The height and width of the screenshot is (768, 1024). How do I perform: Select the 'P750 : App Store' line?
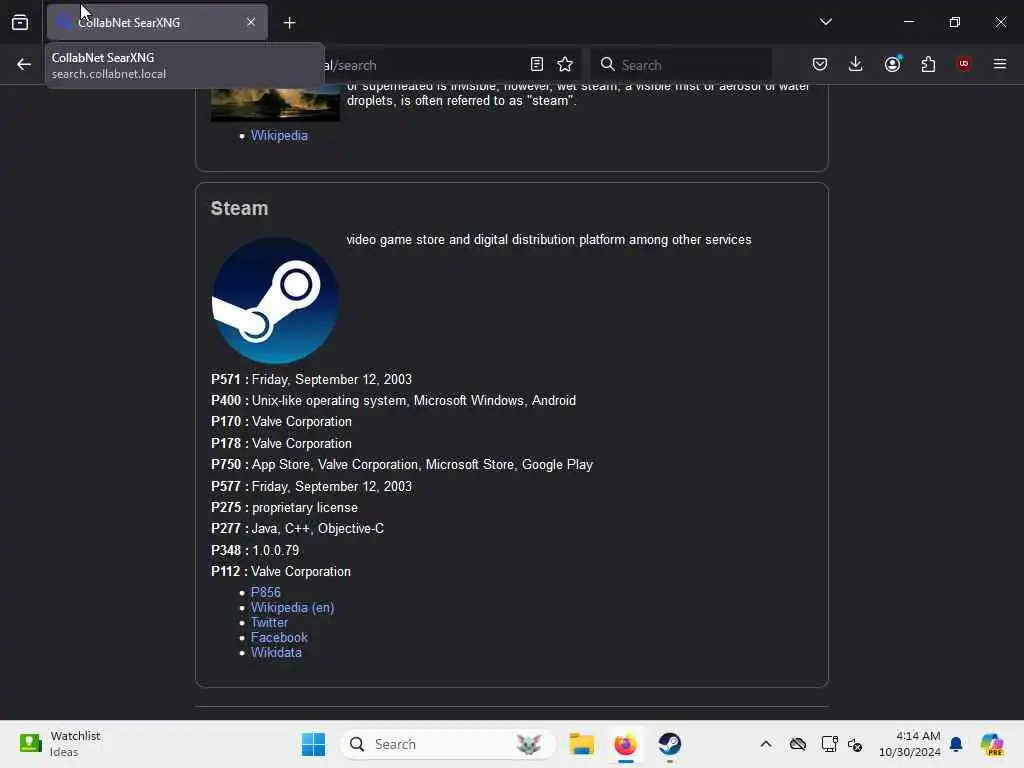[402, 464]
